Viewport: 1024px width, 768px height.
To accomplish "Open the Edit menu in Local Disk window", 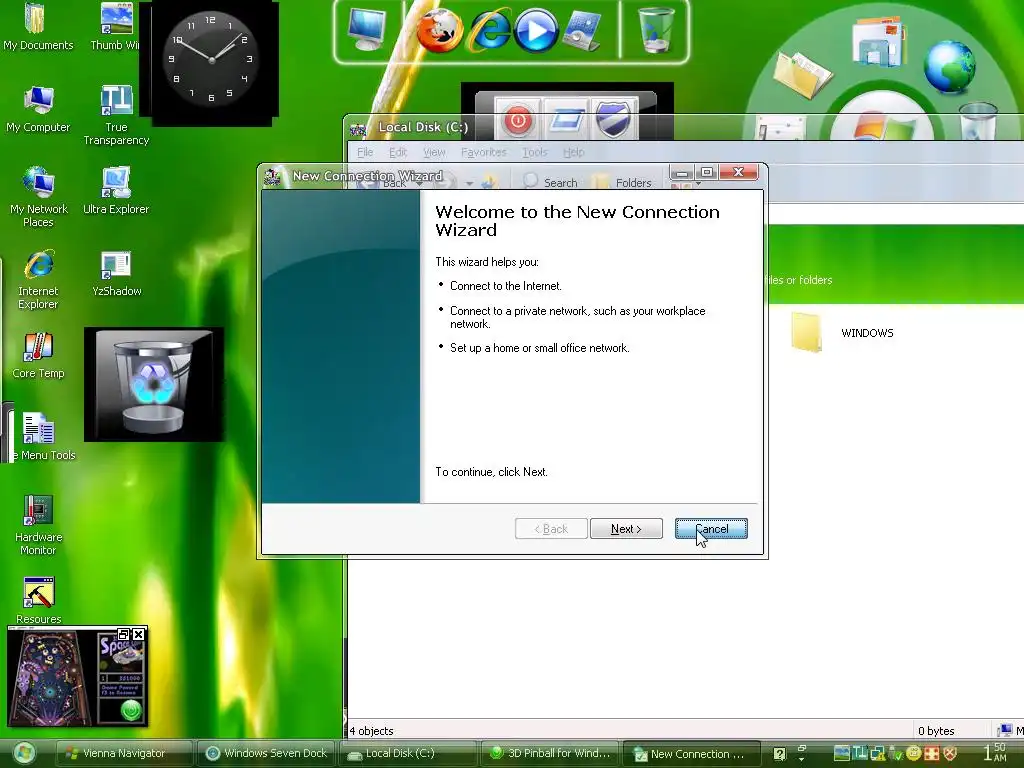I will pos(398,152).
